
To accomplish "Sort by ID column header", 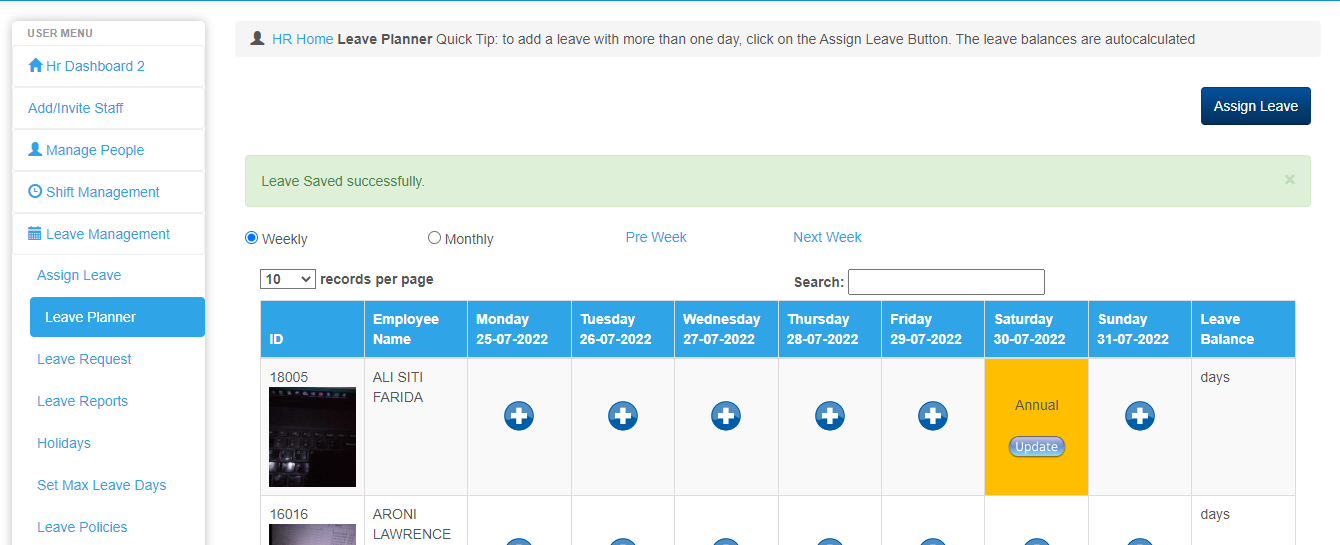I will click(x=312, y=329).
